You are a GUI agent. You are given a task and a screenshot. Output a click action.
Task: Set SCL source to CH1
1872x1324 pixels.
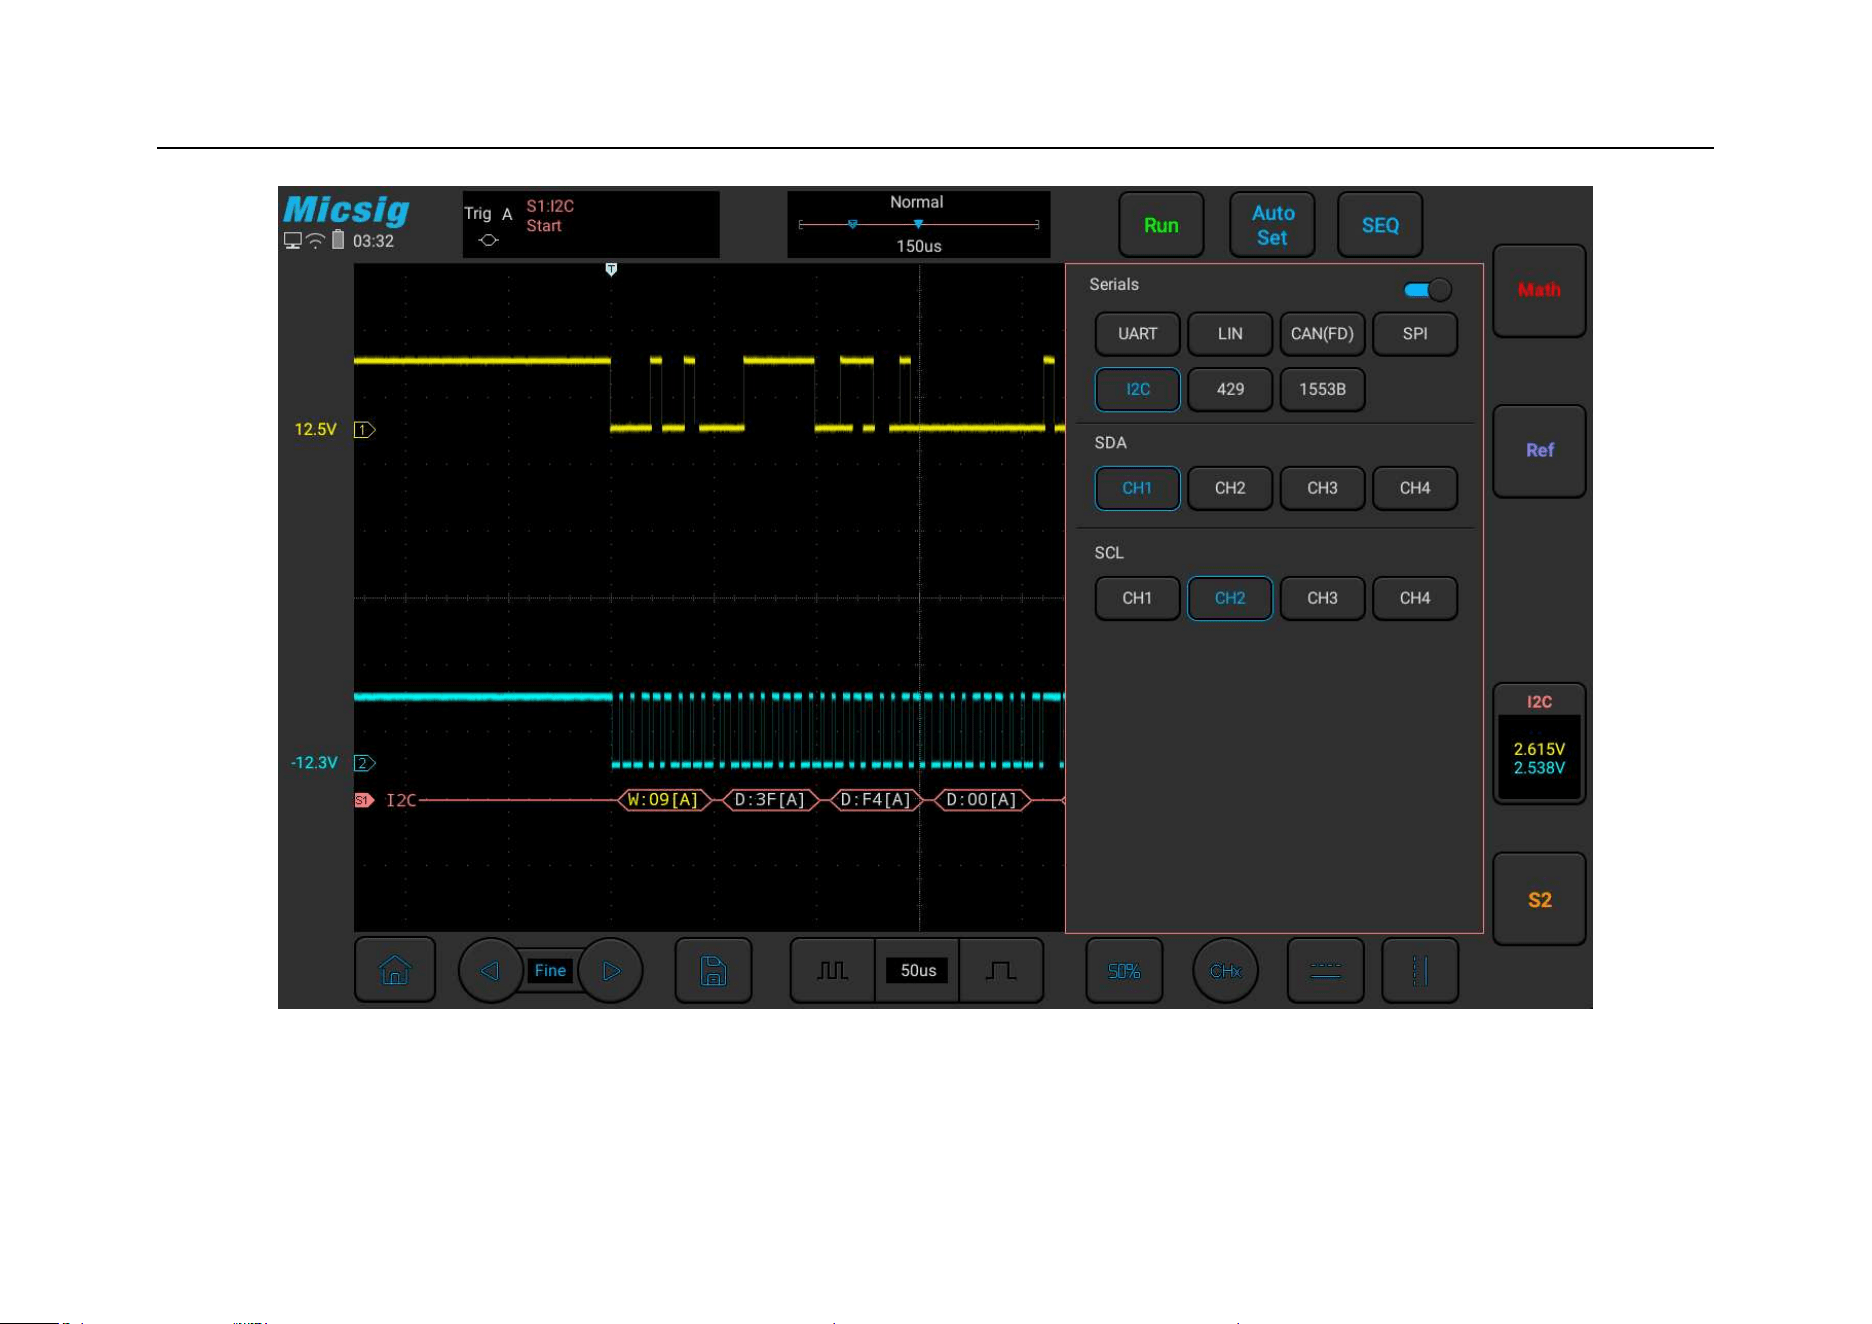[1137, 598]
